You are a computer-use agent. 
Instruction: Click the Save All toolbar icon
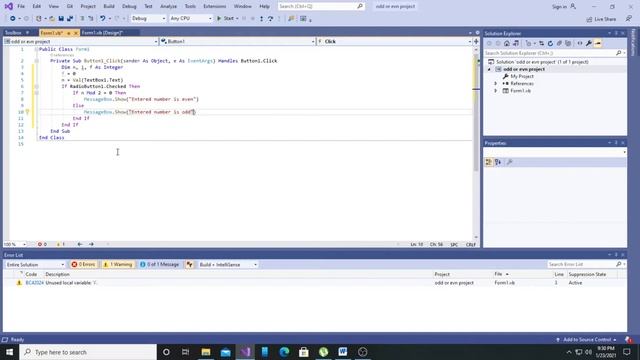tap(70, 18)
